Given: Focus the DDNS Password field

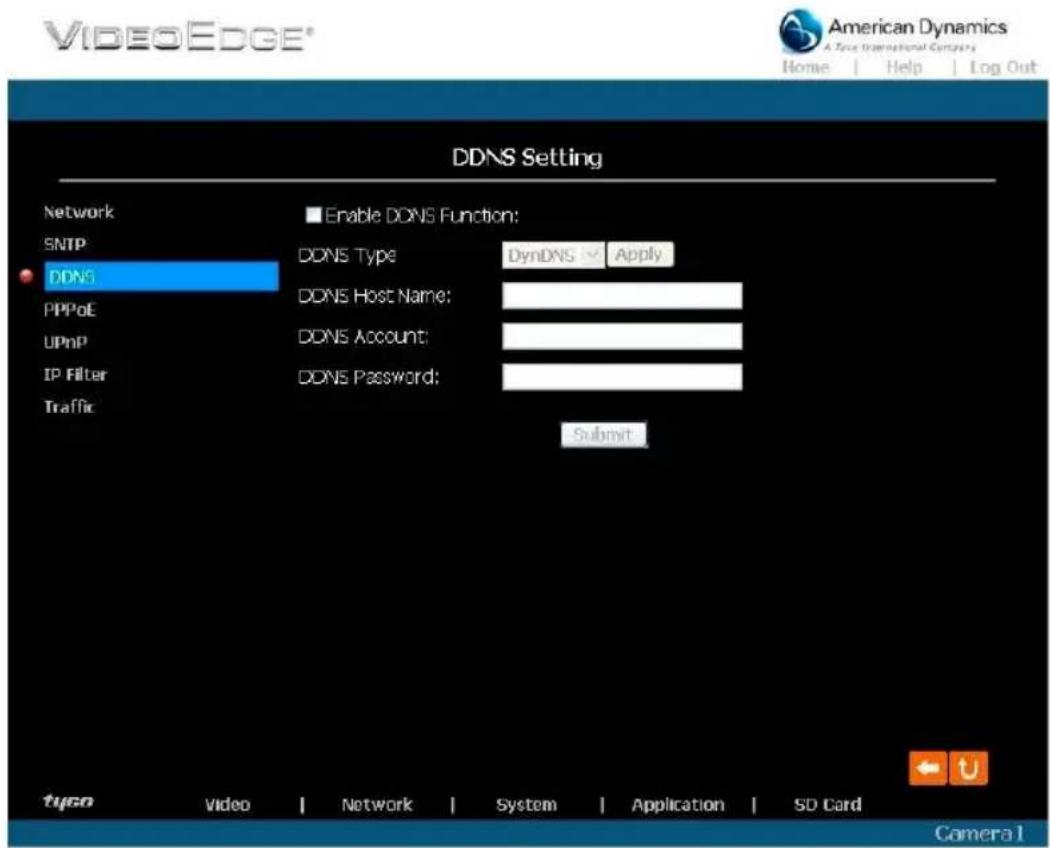Looking at the screenshot, I should click(622, 376).
